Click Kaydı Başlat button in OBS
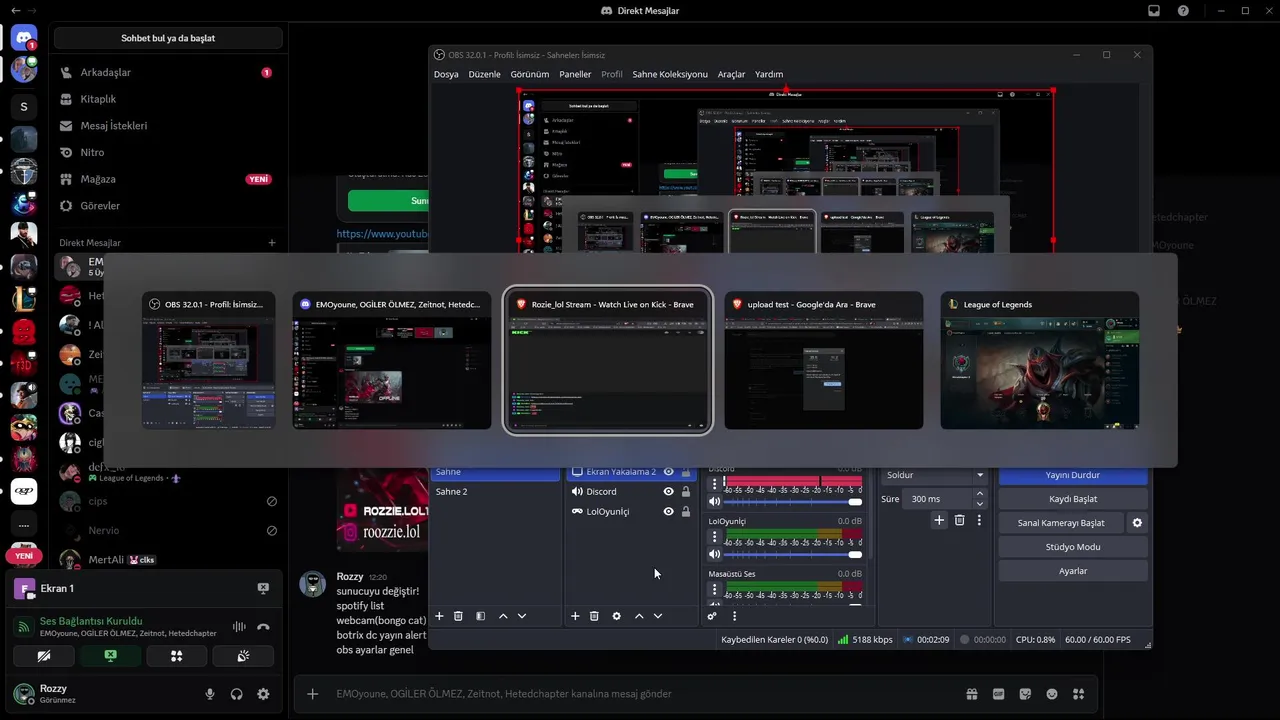The width and height of the screenshot is (1280, 720). coord(1073,499)
